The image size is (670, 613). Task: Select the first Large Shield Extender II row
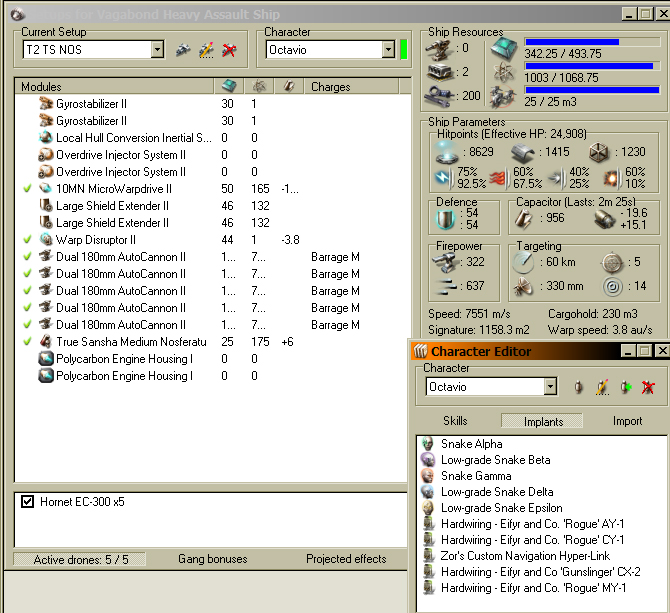212,206
